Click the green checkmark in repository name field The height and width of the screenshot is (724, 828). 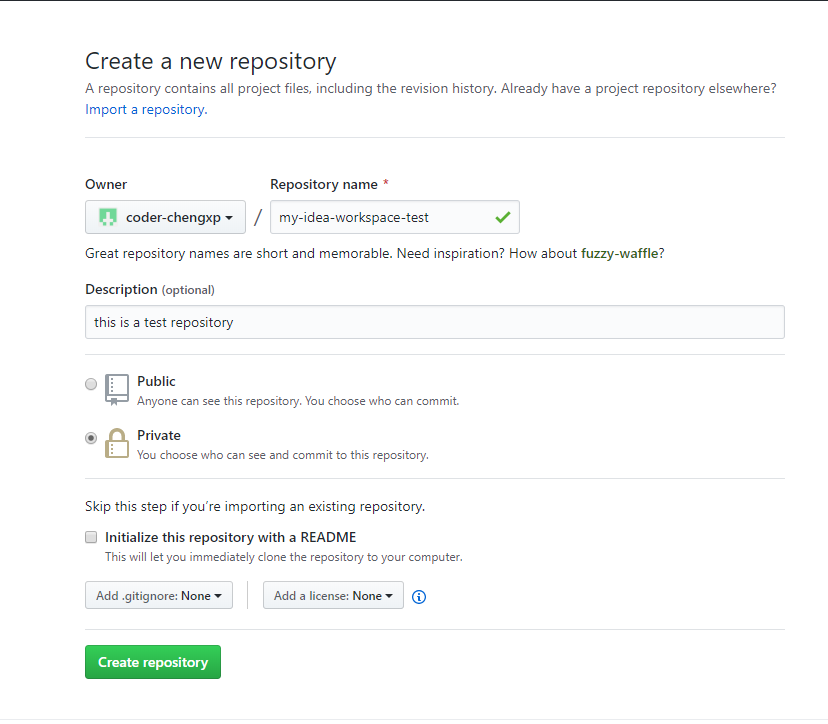click(503, 217)
